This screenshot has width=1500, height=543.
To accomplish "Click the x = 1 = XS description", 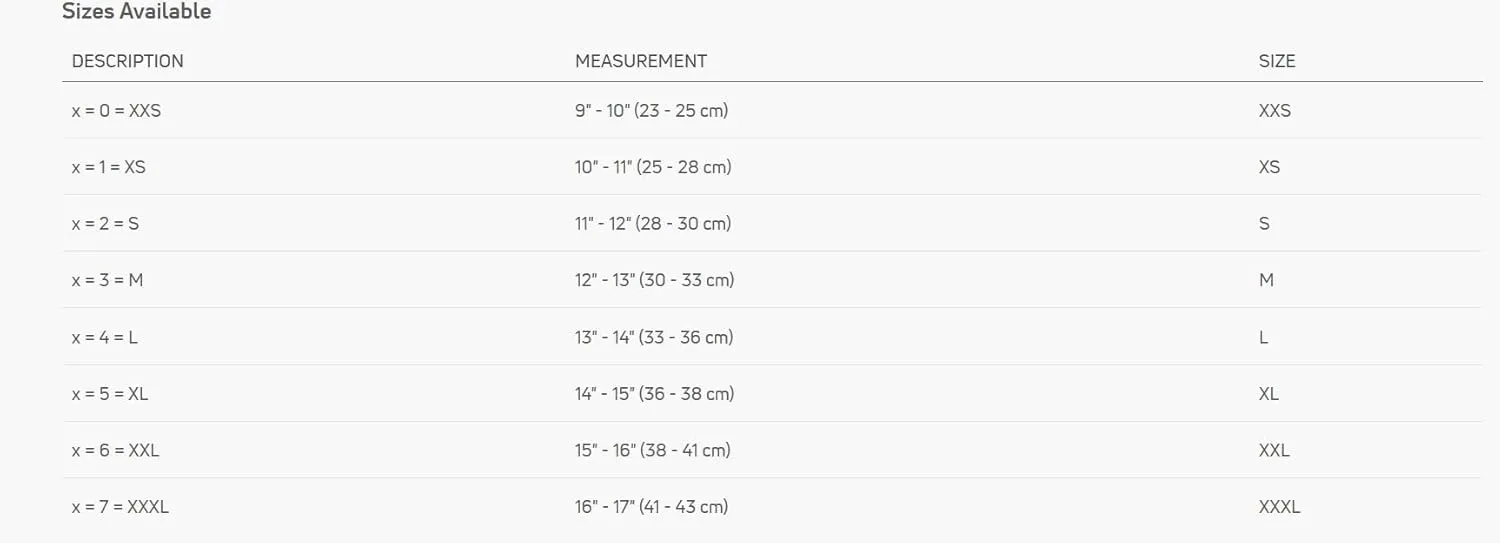I will click(x=109, y=167).
